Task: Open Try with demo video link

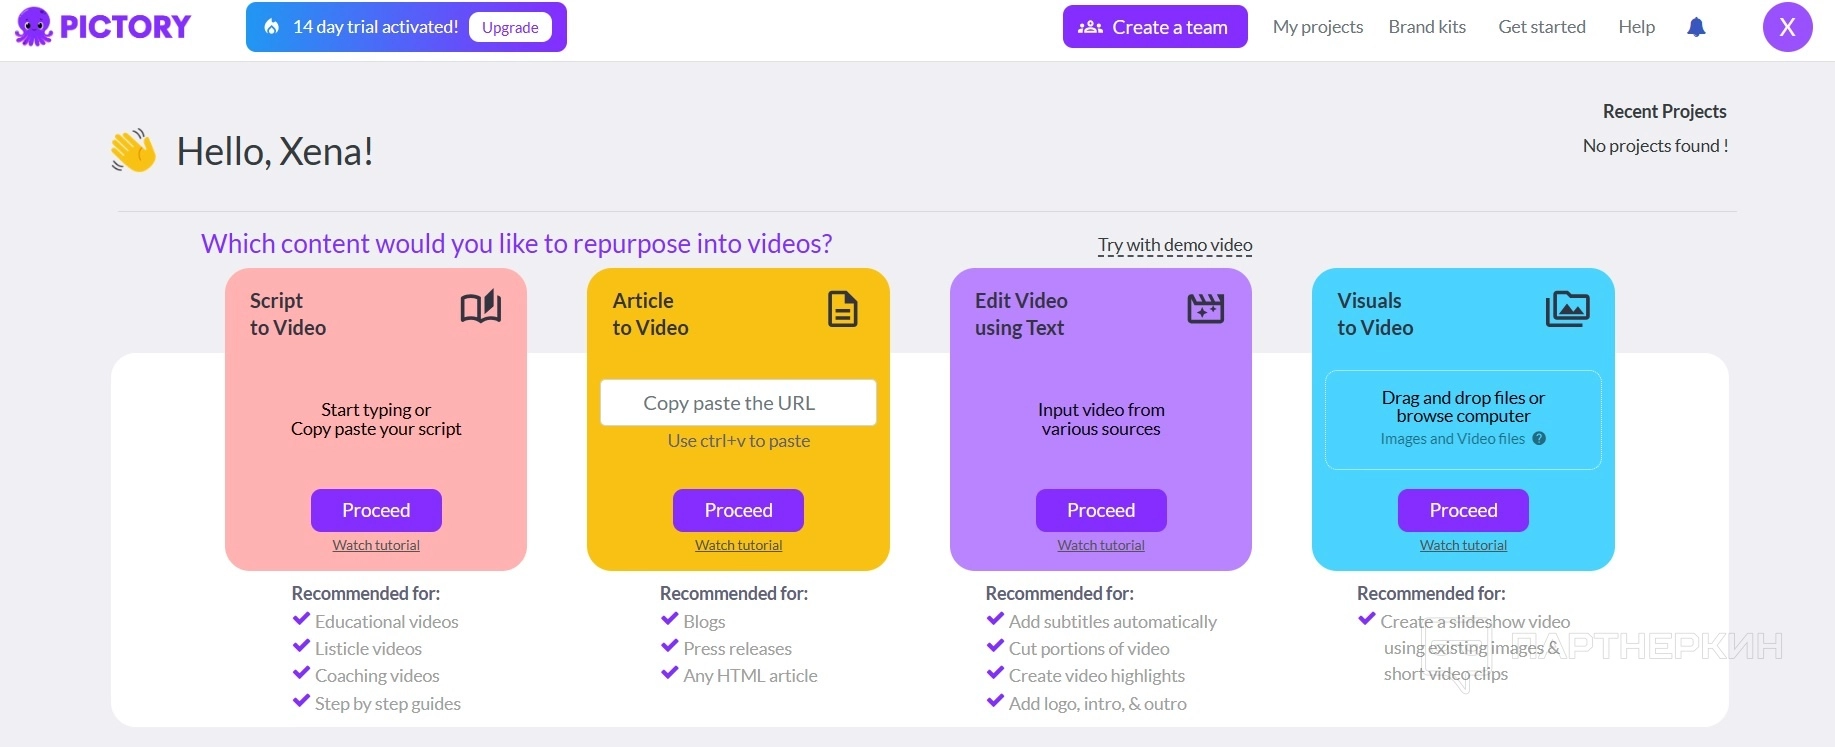Action: (x=1175, y=245)
